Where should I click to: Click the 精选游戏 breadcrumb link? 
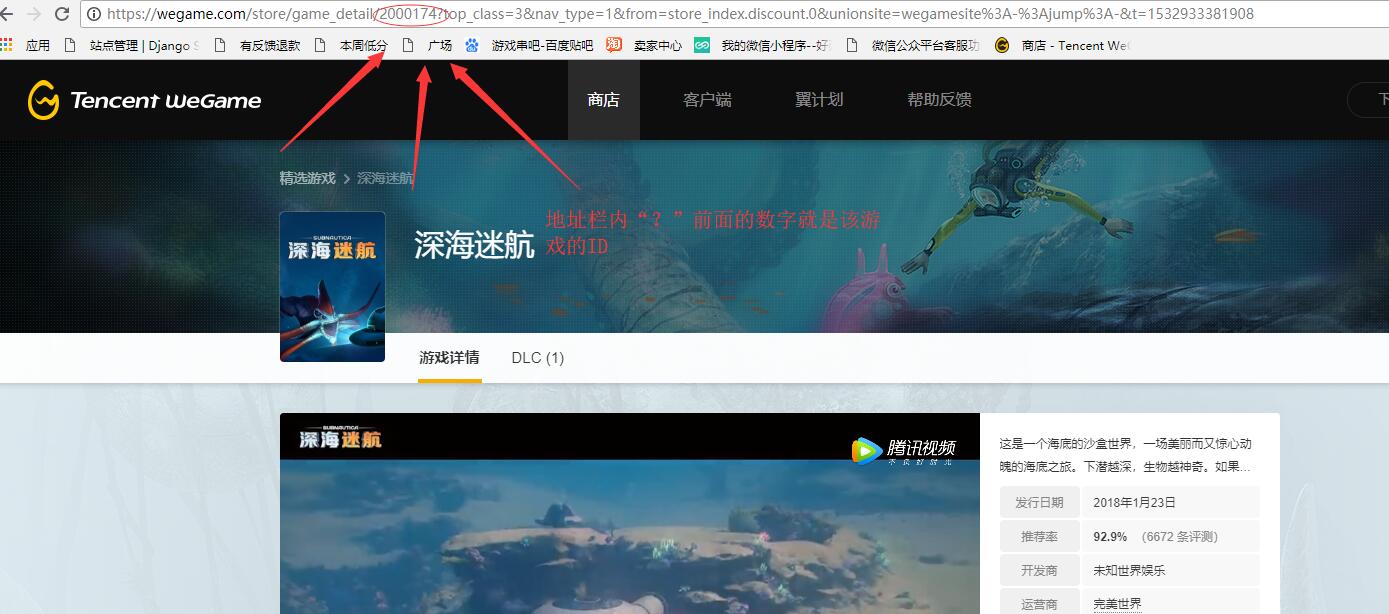pyautogui.click(x=307, y=178)
